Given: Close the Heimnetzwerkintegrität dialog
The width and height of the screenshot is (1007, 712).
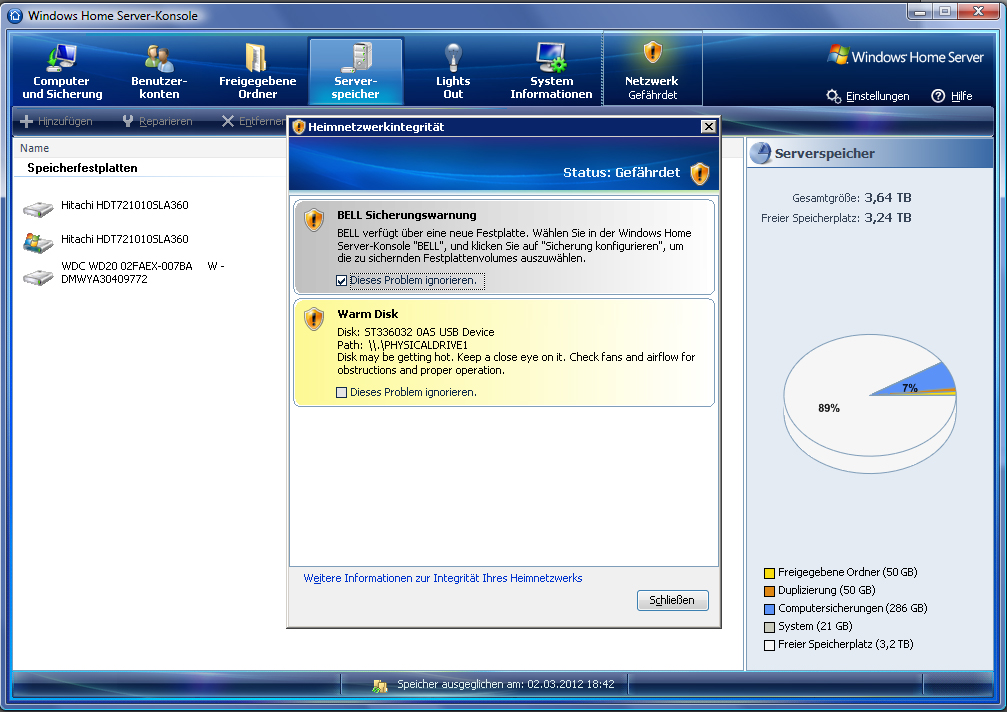Looking at the screenshot, I should click(708, 126).
